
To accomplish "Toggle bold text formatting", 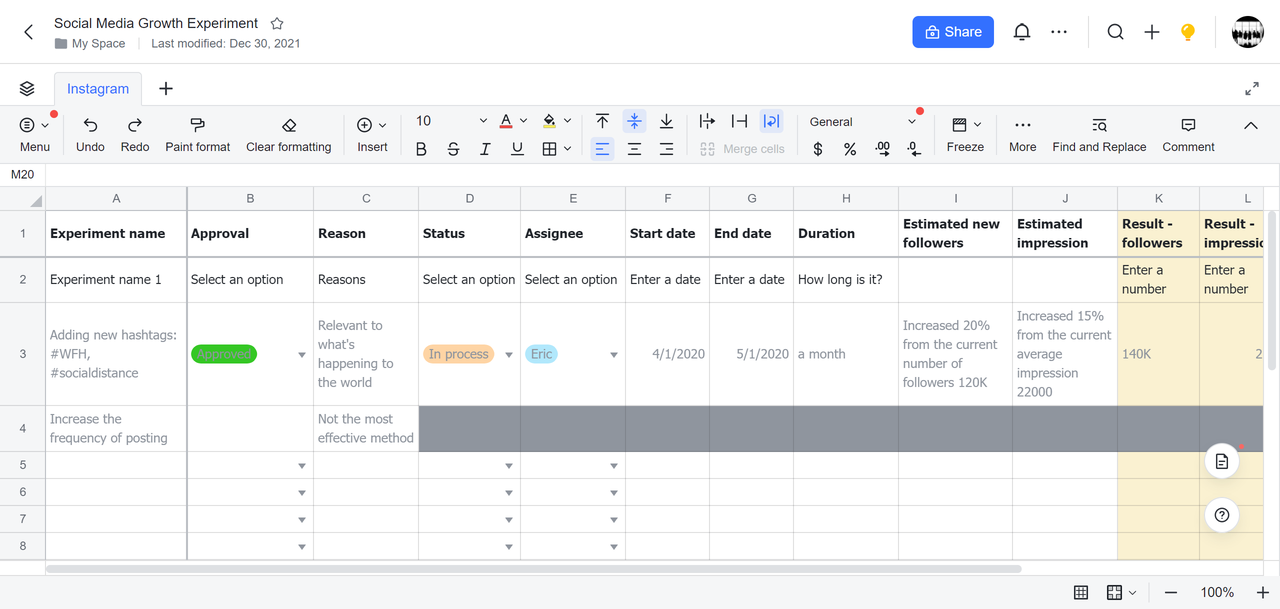I will click(x=421, y=149).
